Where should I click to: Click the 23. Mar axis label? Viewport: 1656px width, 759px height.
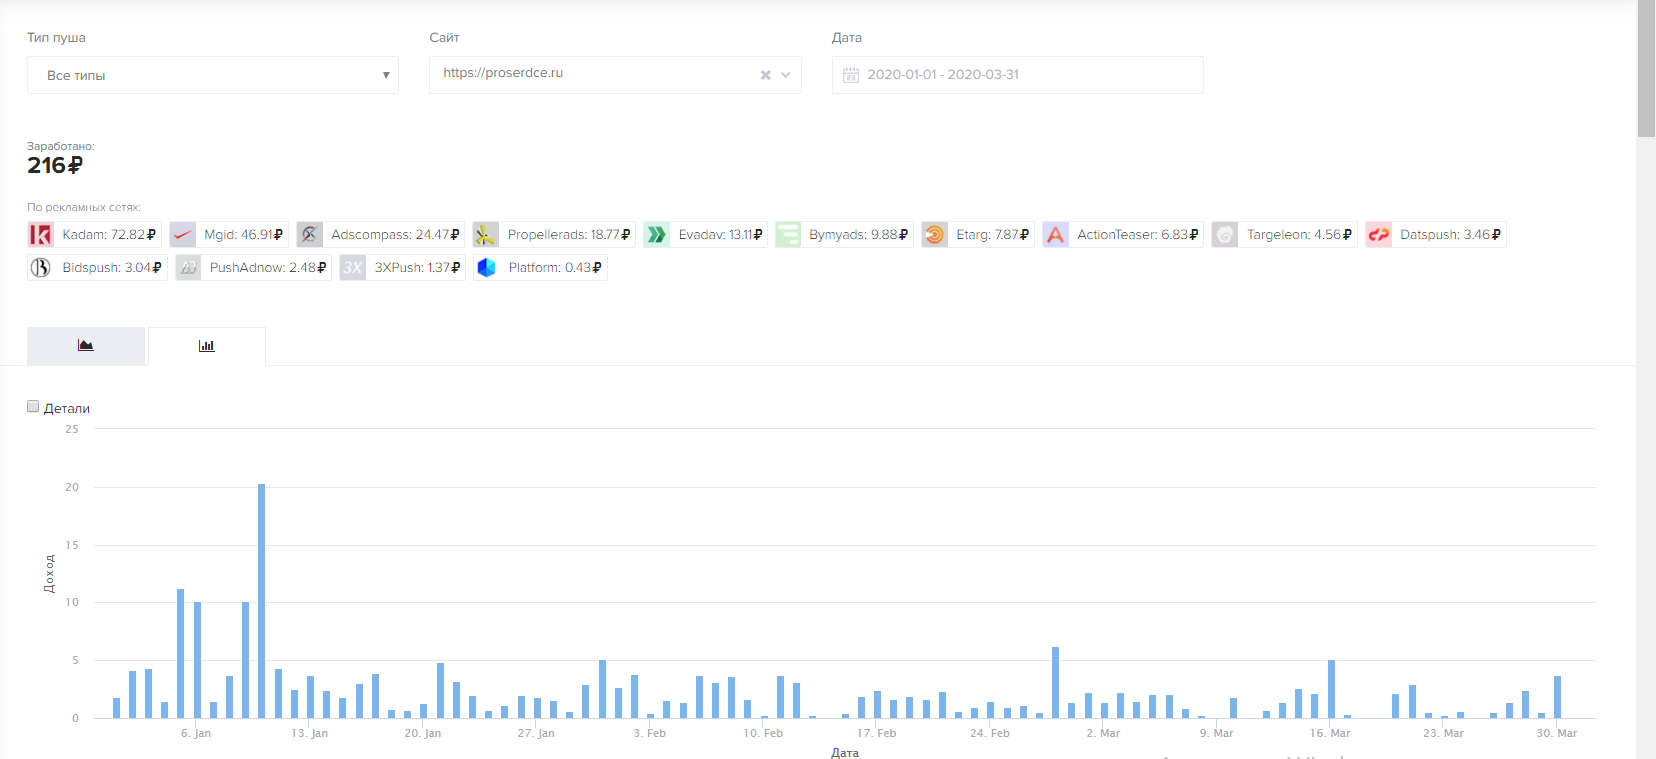coord(1444,733)
